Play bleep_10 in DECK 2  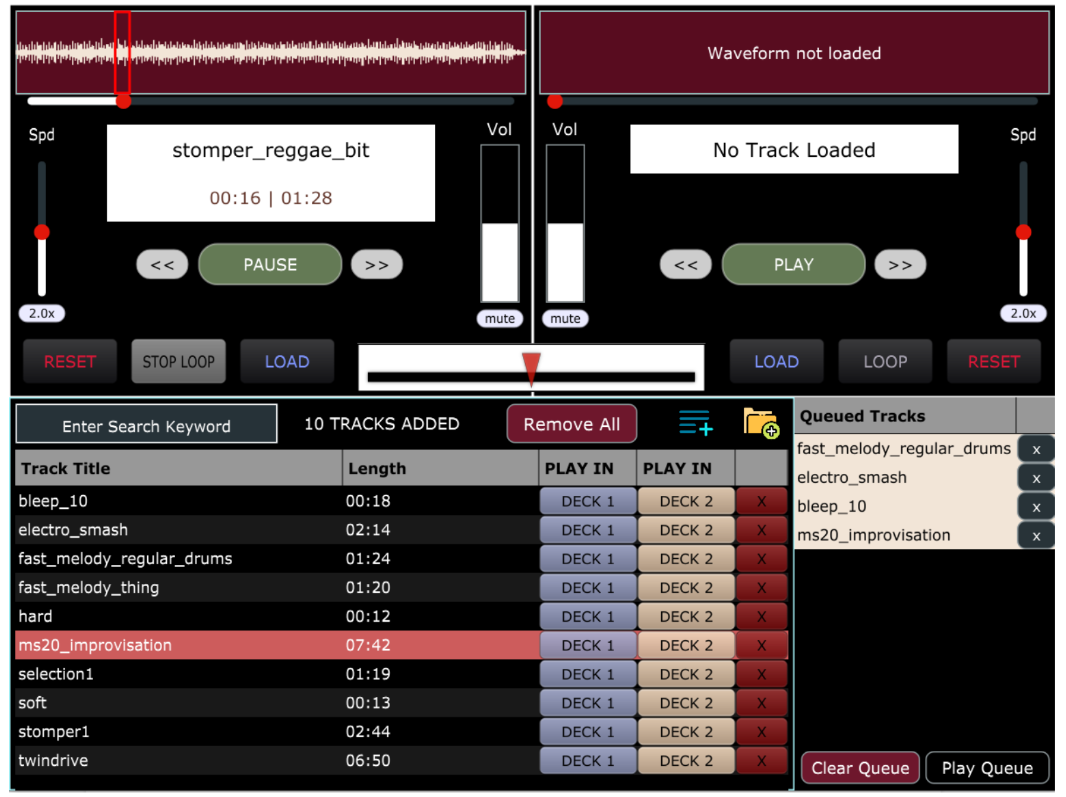tap(686, 501)
